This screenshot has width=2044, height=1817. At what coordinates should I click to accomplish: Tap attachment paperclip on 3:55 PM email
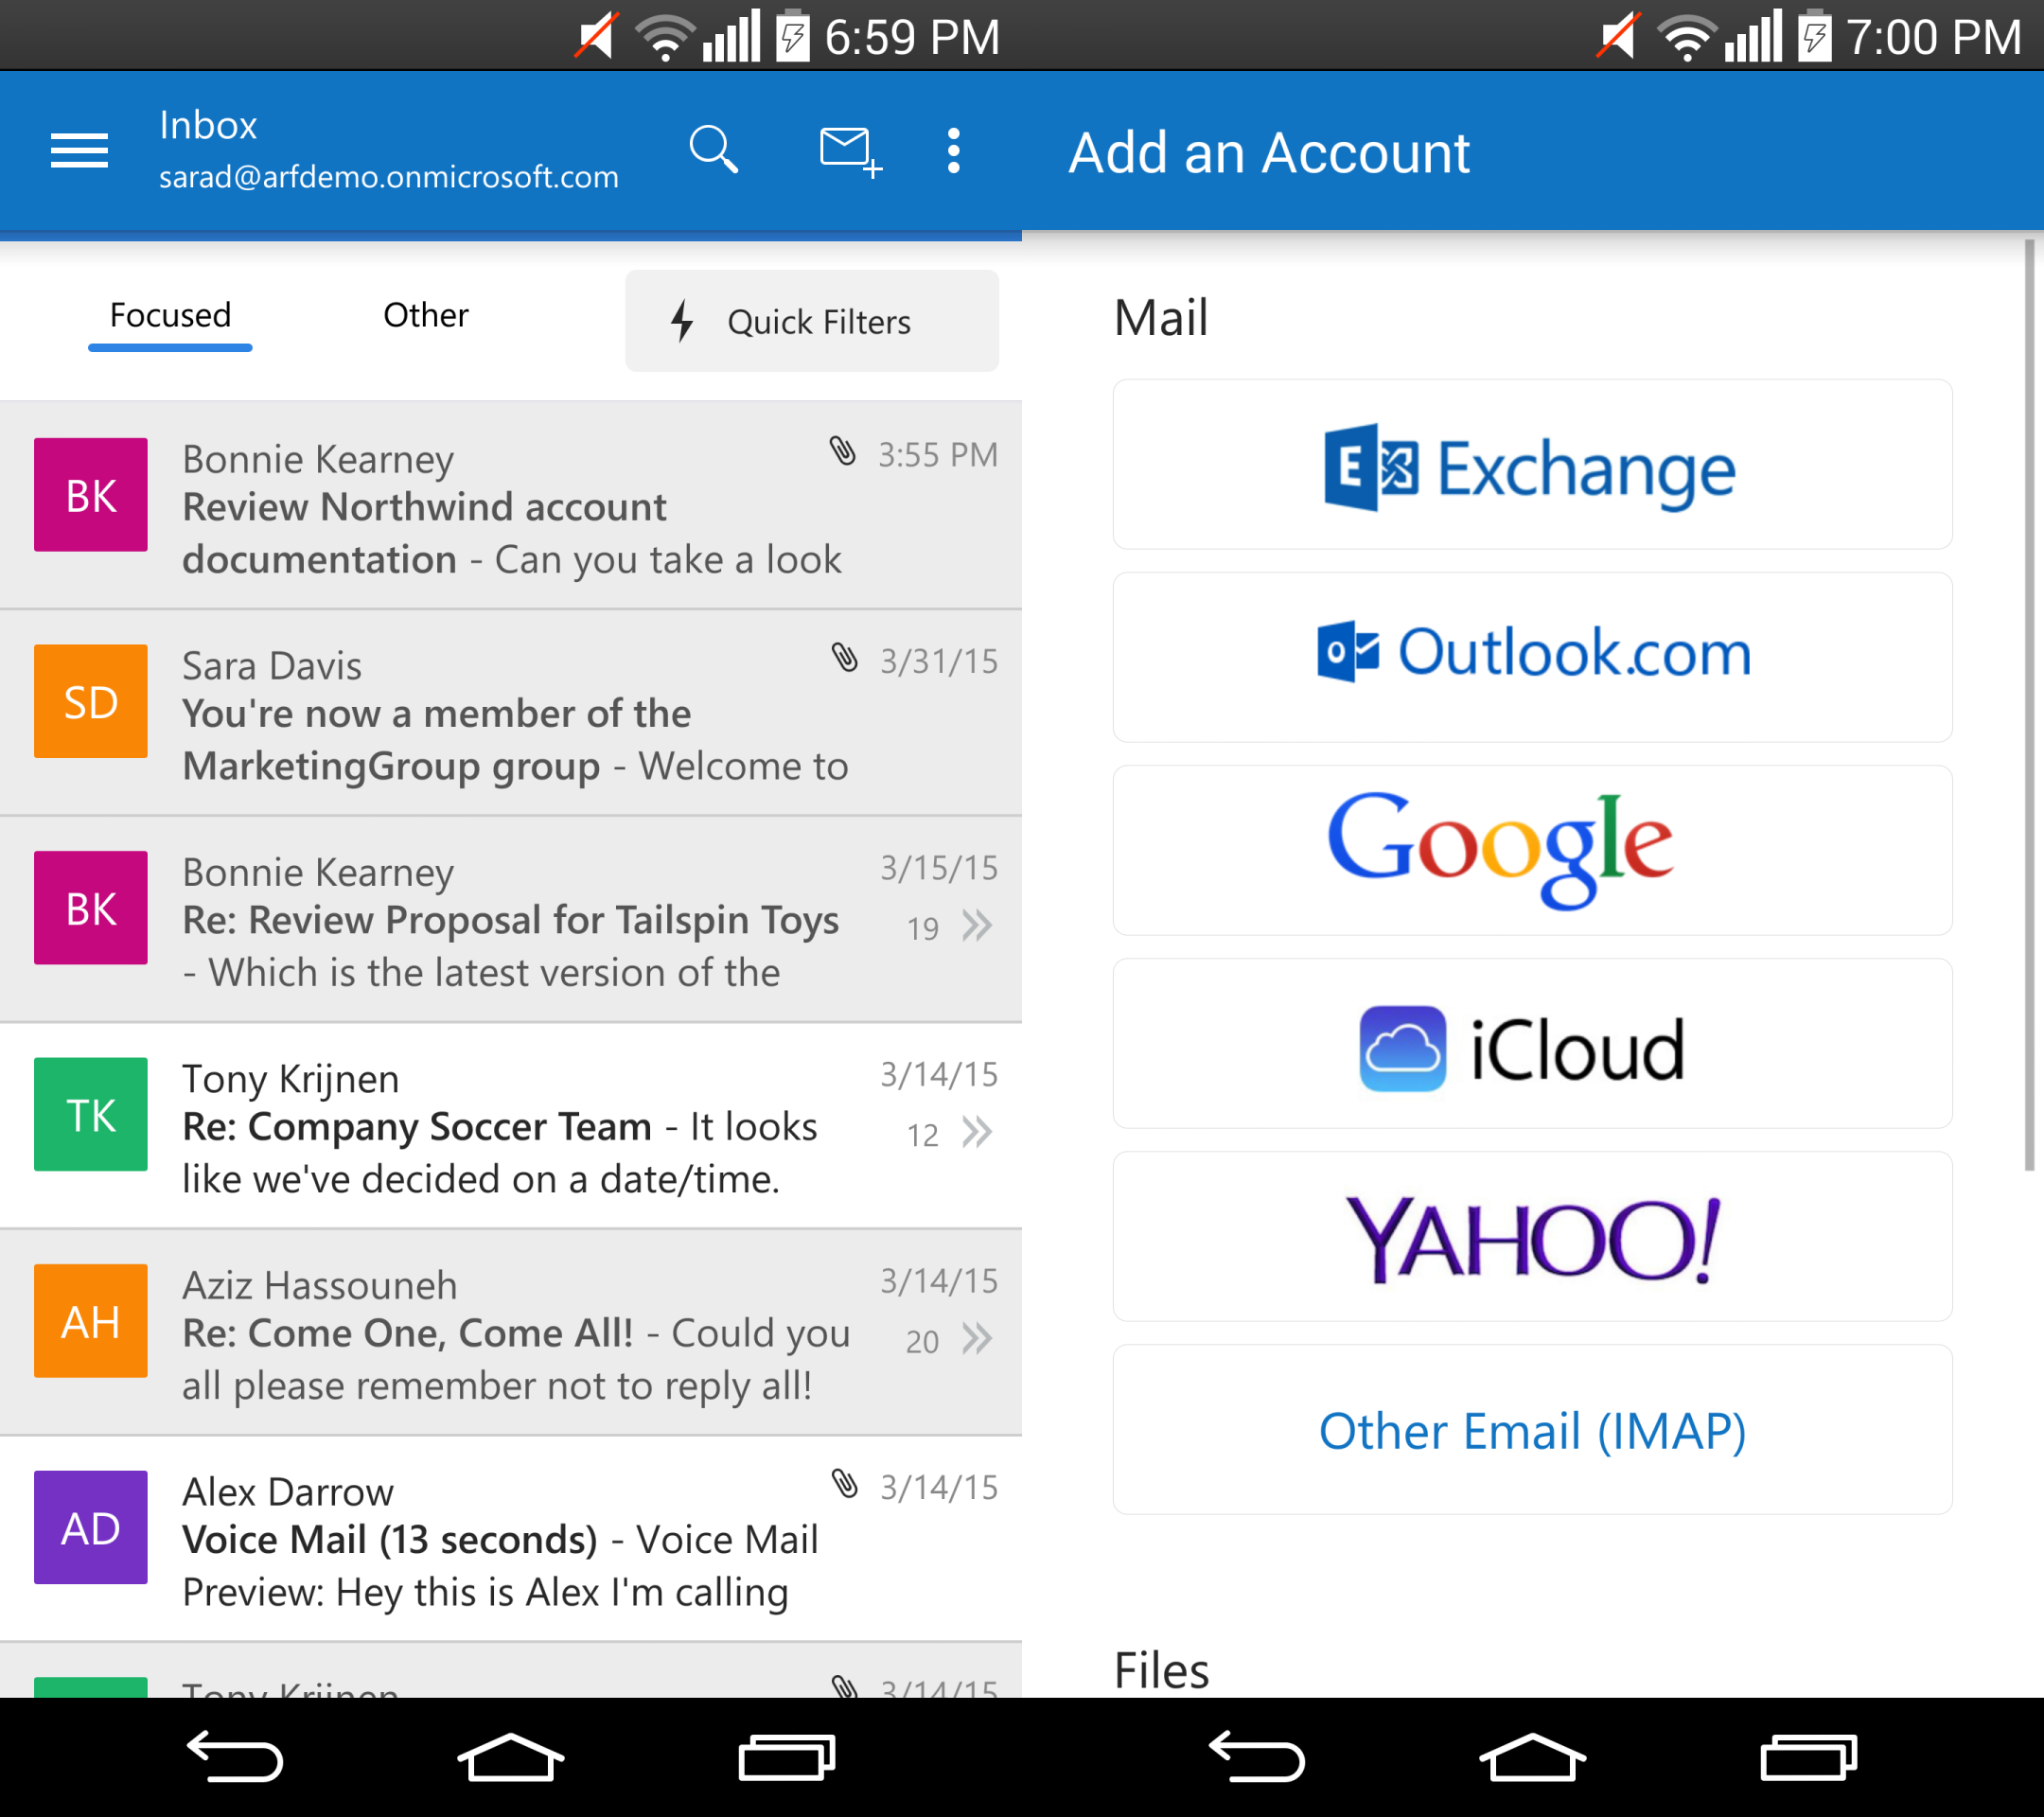click(x=843, y=452)
